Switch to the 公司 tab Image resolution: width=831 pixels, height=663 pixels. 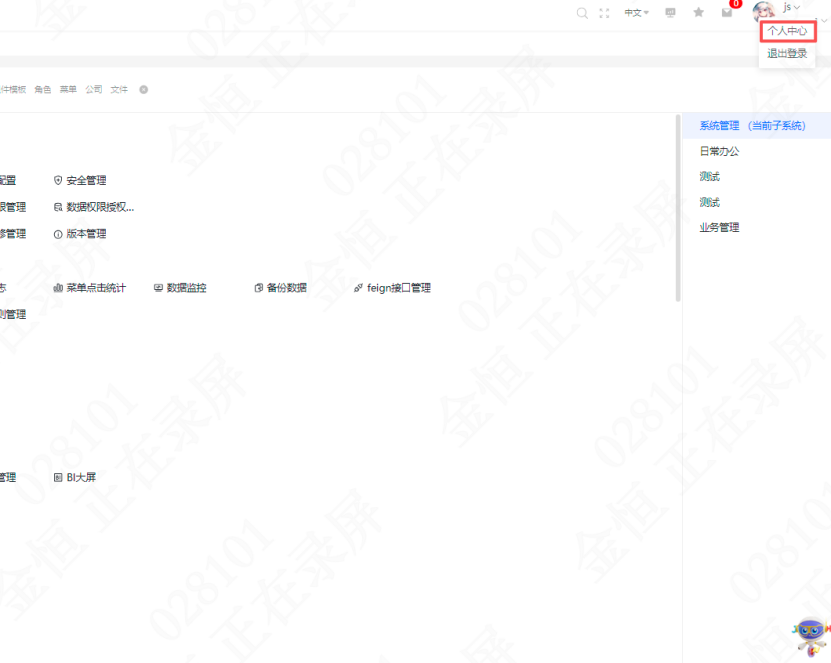coord(93,90)
